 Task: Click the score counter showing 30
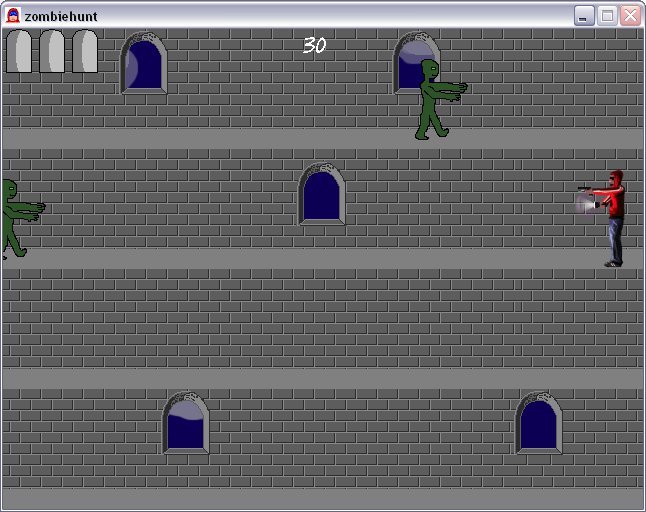(x=314, y=45)
